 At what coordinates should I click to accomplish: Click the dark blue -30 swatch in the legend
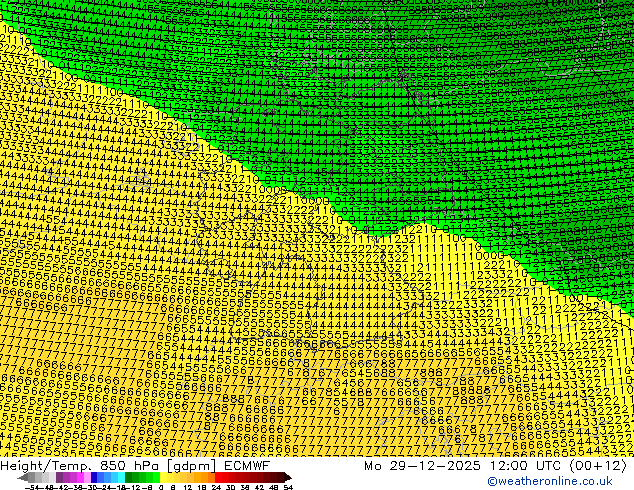pyautogui.click(x=94, y=477)
